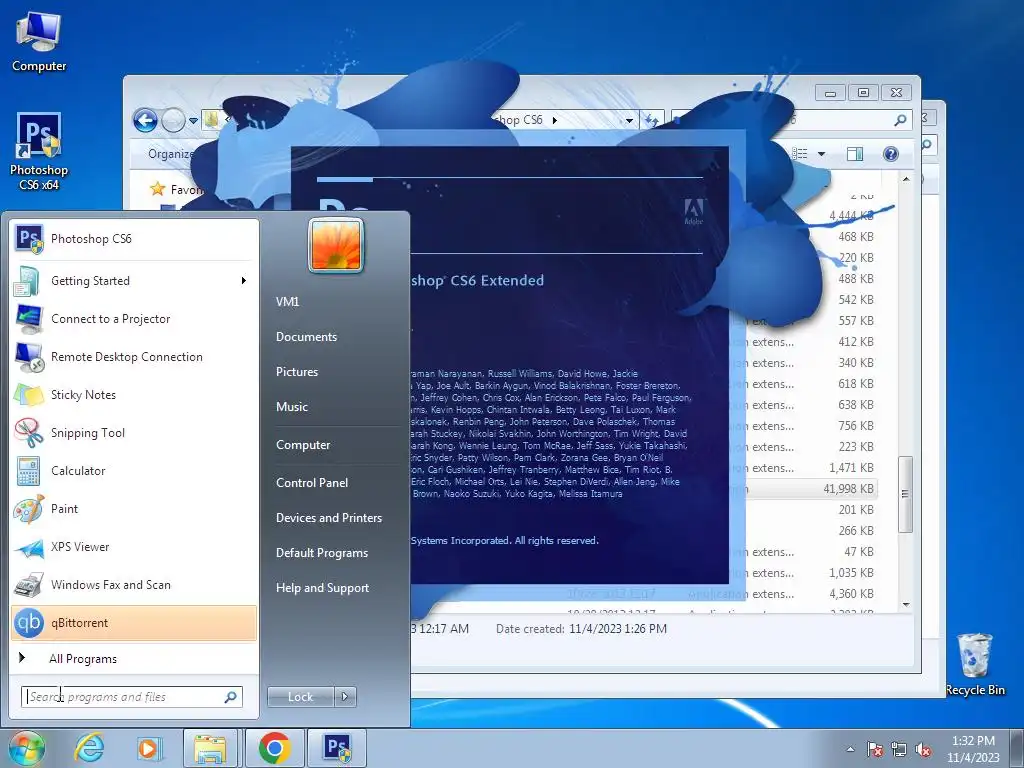
Task: Open the Snipping Tool
Action: [x=134, y=432]
